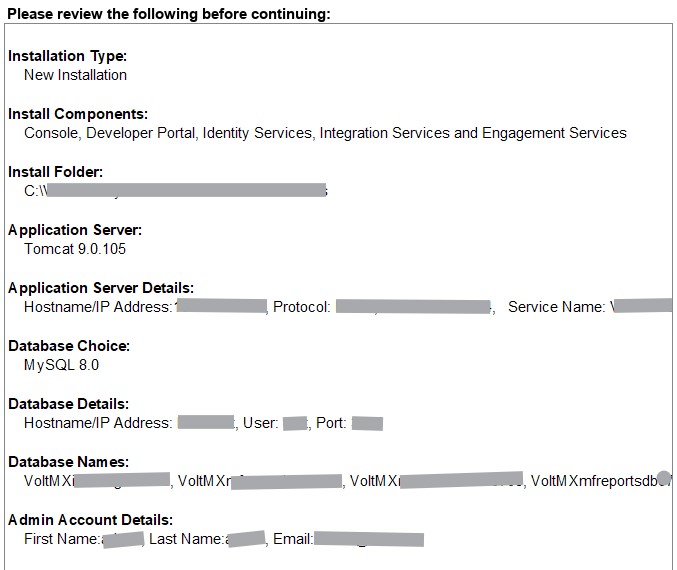
Task: Click the 'Please review the following' heading
Action: coord(168,14)
